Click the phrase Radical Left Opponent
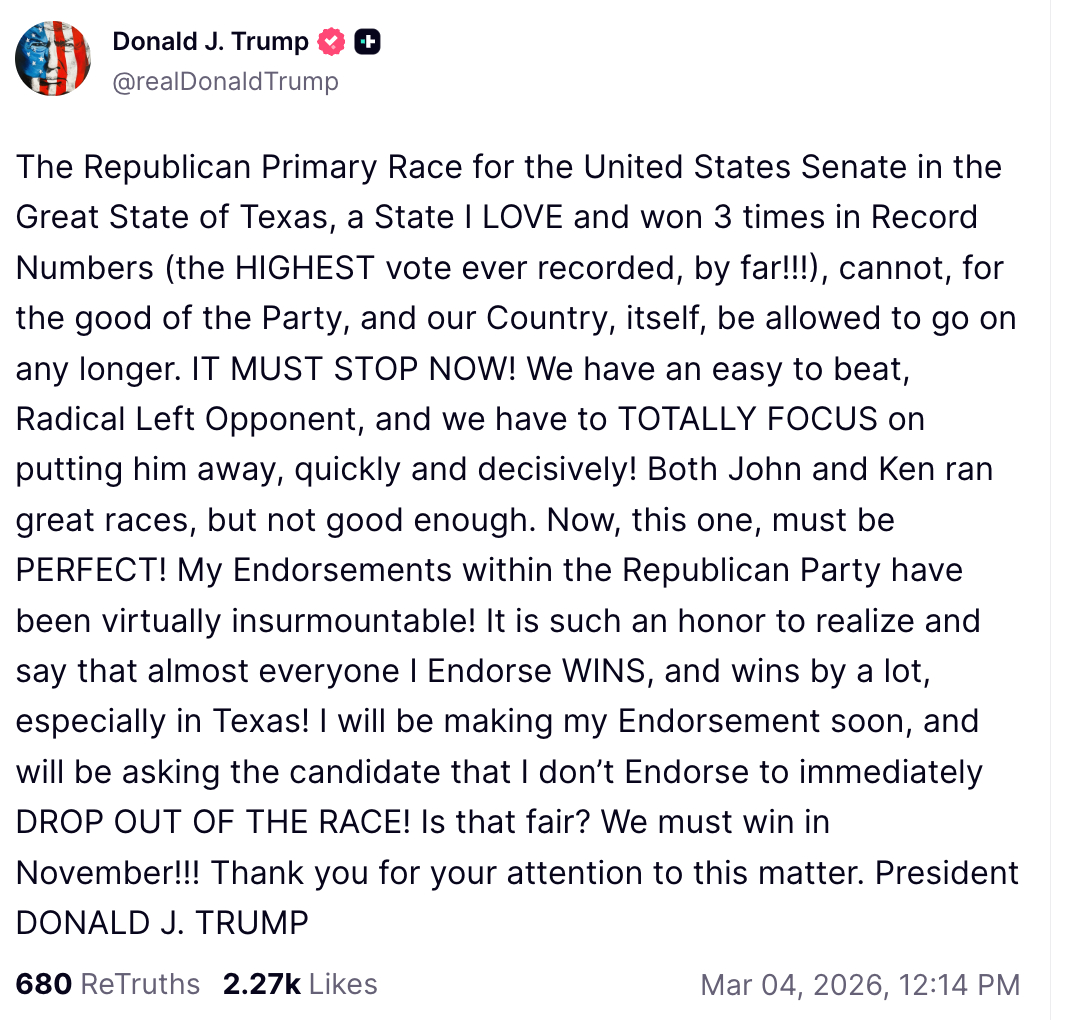The width and height of the screenshot is (1072, 1020). coord(186,419)
